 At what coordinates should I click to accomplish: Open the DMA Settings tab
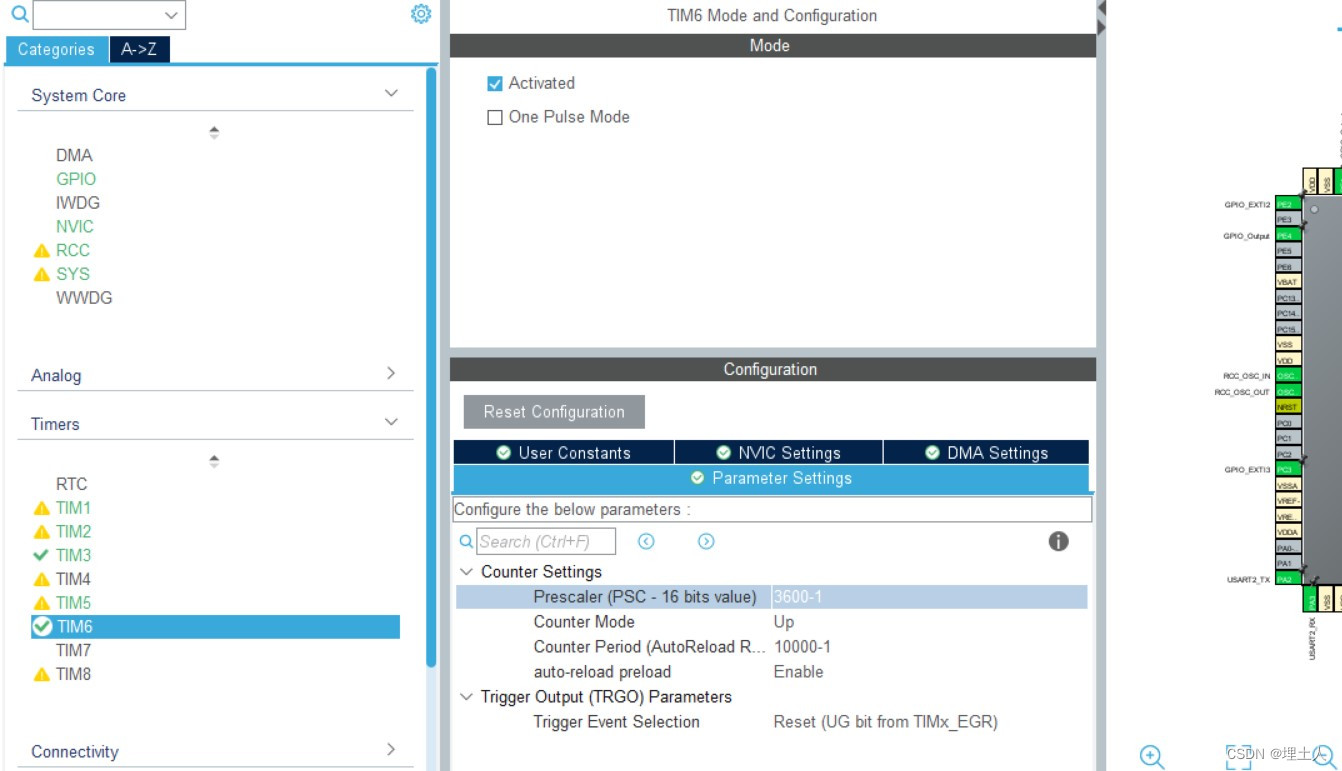coord(986,453)
